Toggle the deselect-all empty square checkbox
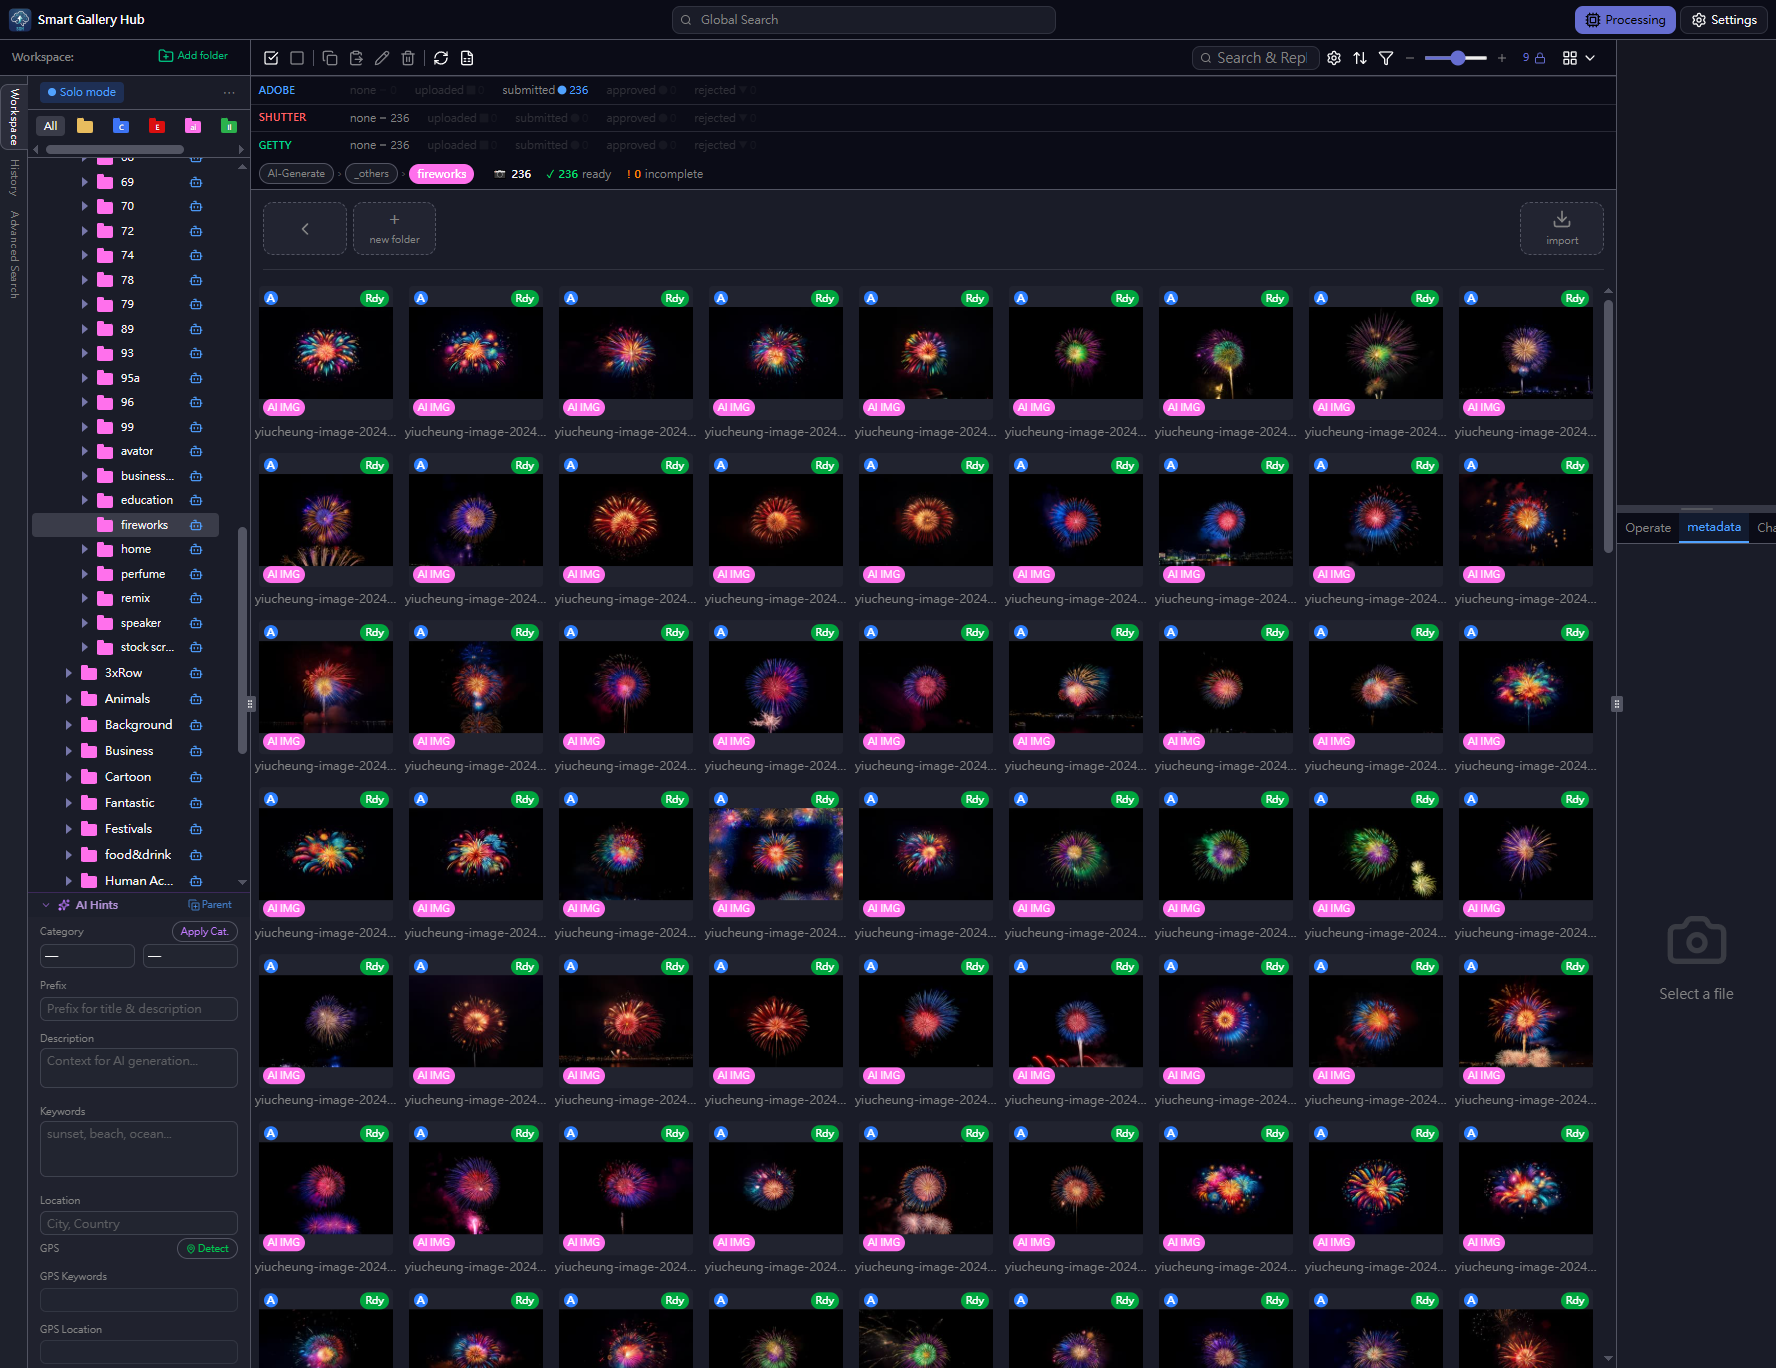This screenshot has height=1368, width=1776. click(297, 58)
